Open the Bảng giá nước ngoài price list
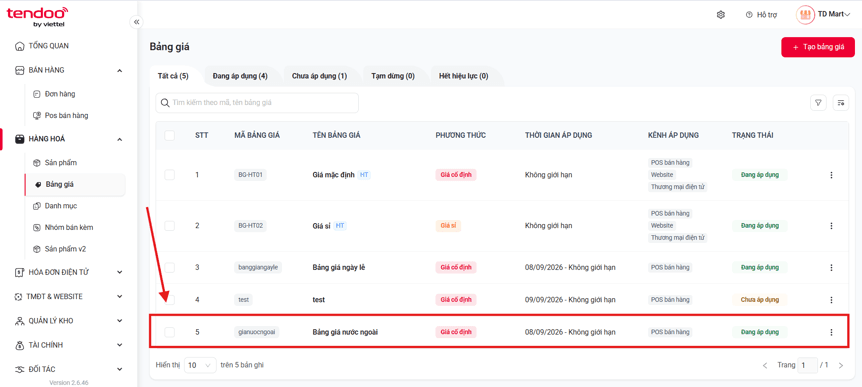The image size is (862, 387). point(345,332)
